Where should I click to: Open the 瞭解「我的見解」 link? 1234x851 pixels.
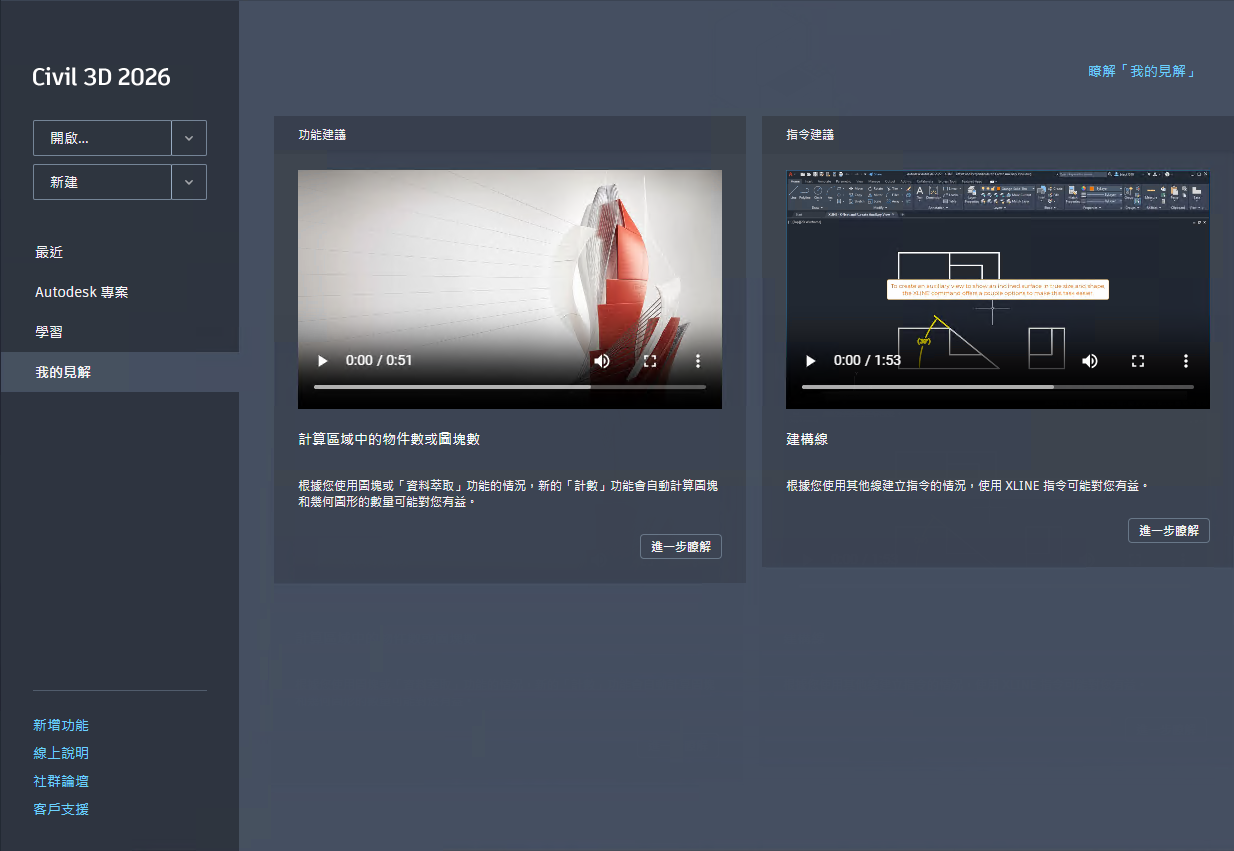[x=1143, y=72]
